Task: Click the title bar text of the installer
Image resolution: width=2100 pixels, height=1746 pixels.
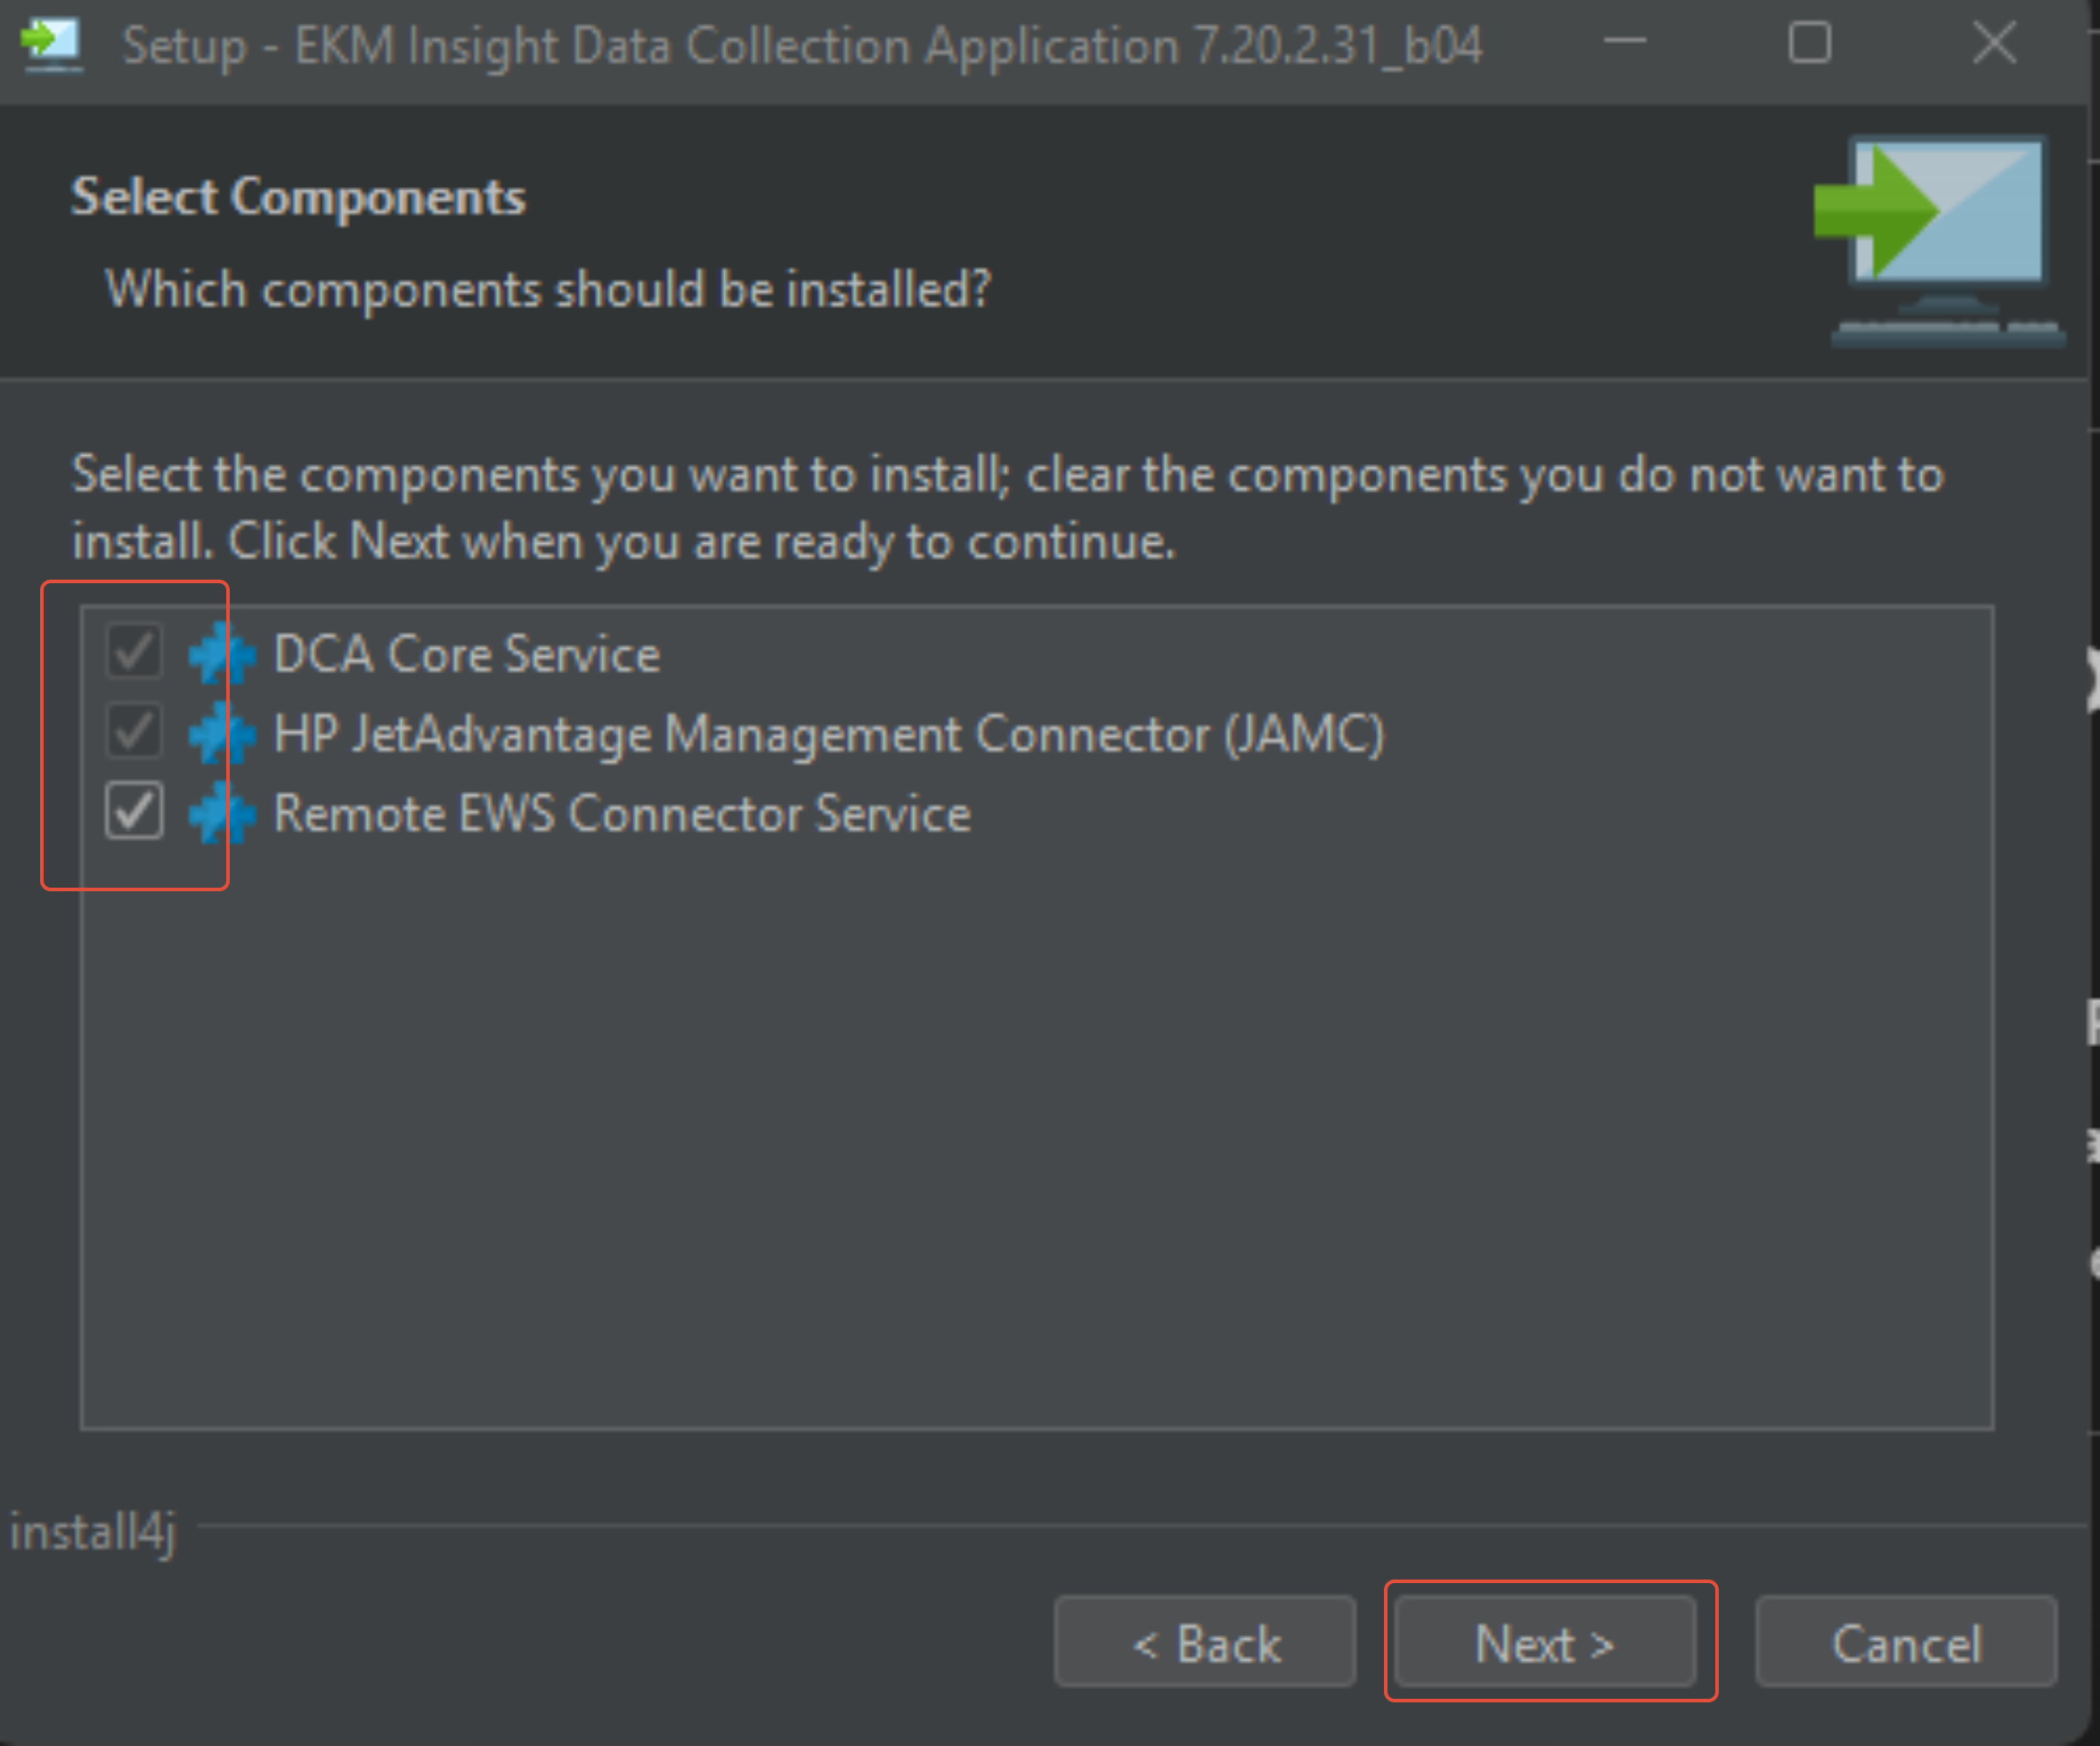Action: coord(800,45)
